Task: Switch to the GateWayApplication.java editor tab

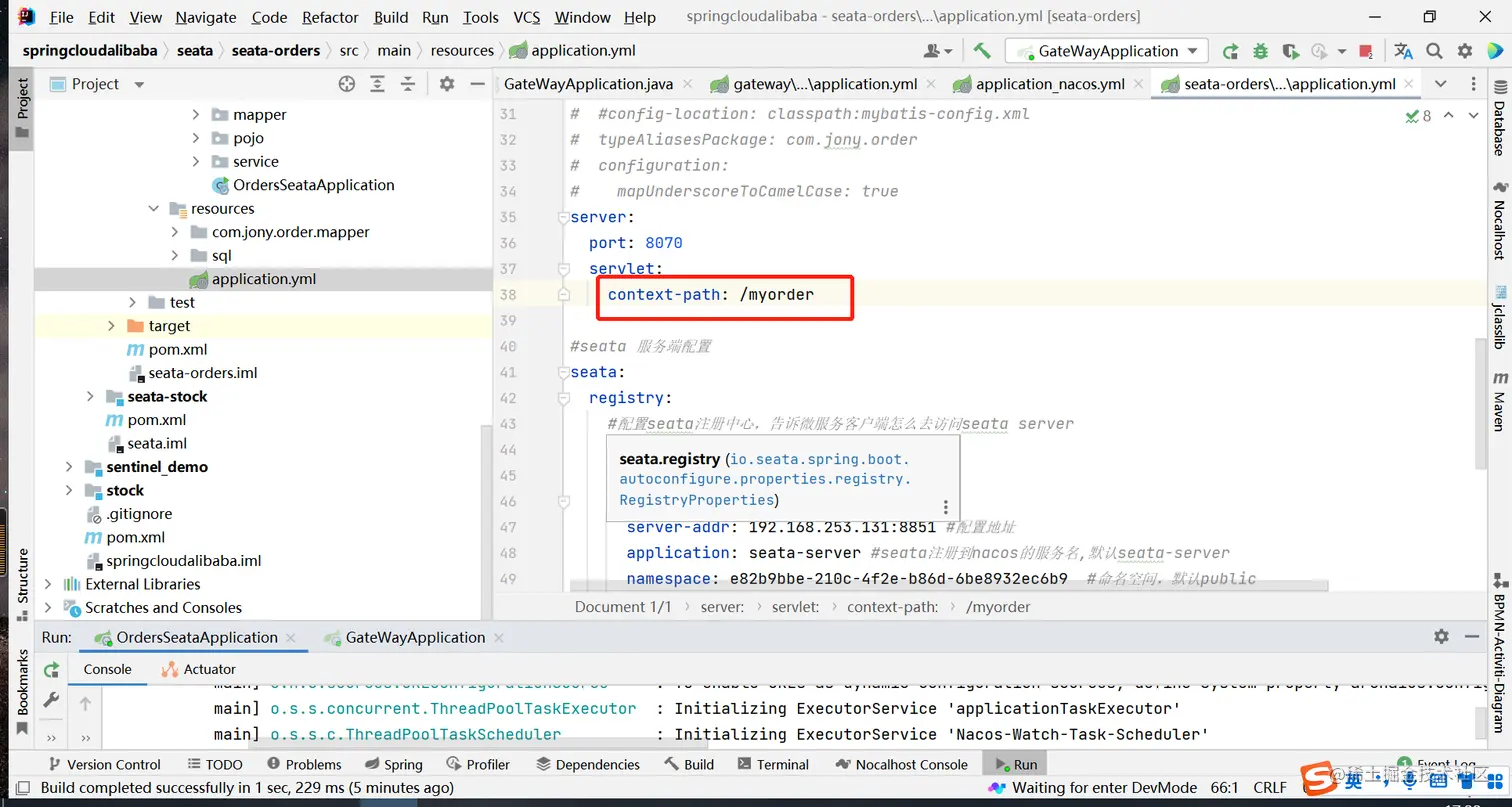Action: tap(588, 84)
